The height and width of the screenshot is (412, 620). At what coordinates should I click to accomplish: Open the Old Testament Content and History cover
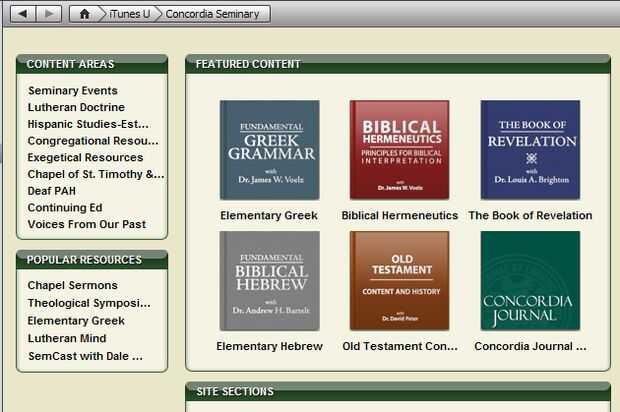click(399, 281)
